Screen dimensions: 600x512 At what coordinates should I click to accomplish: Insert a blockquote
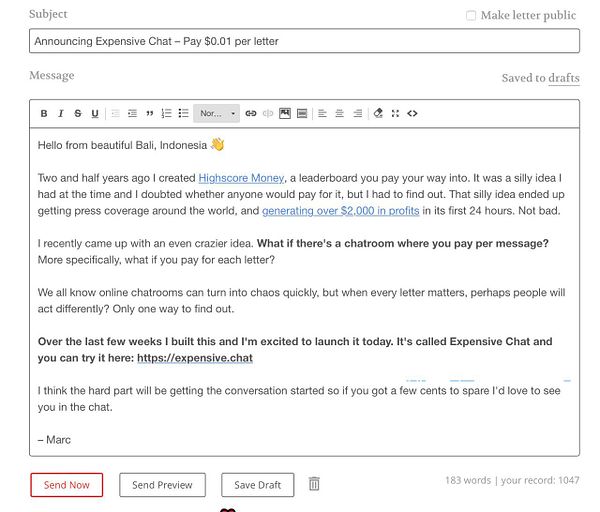click(x=150, y=113)
